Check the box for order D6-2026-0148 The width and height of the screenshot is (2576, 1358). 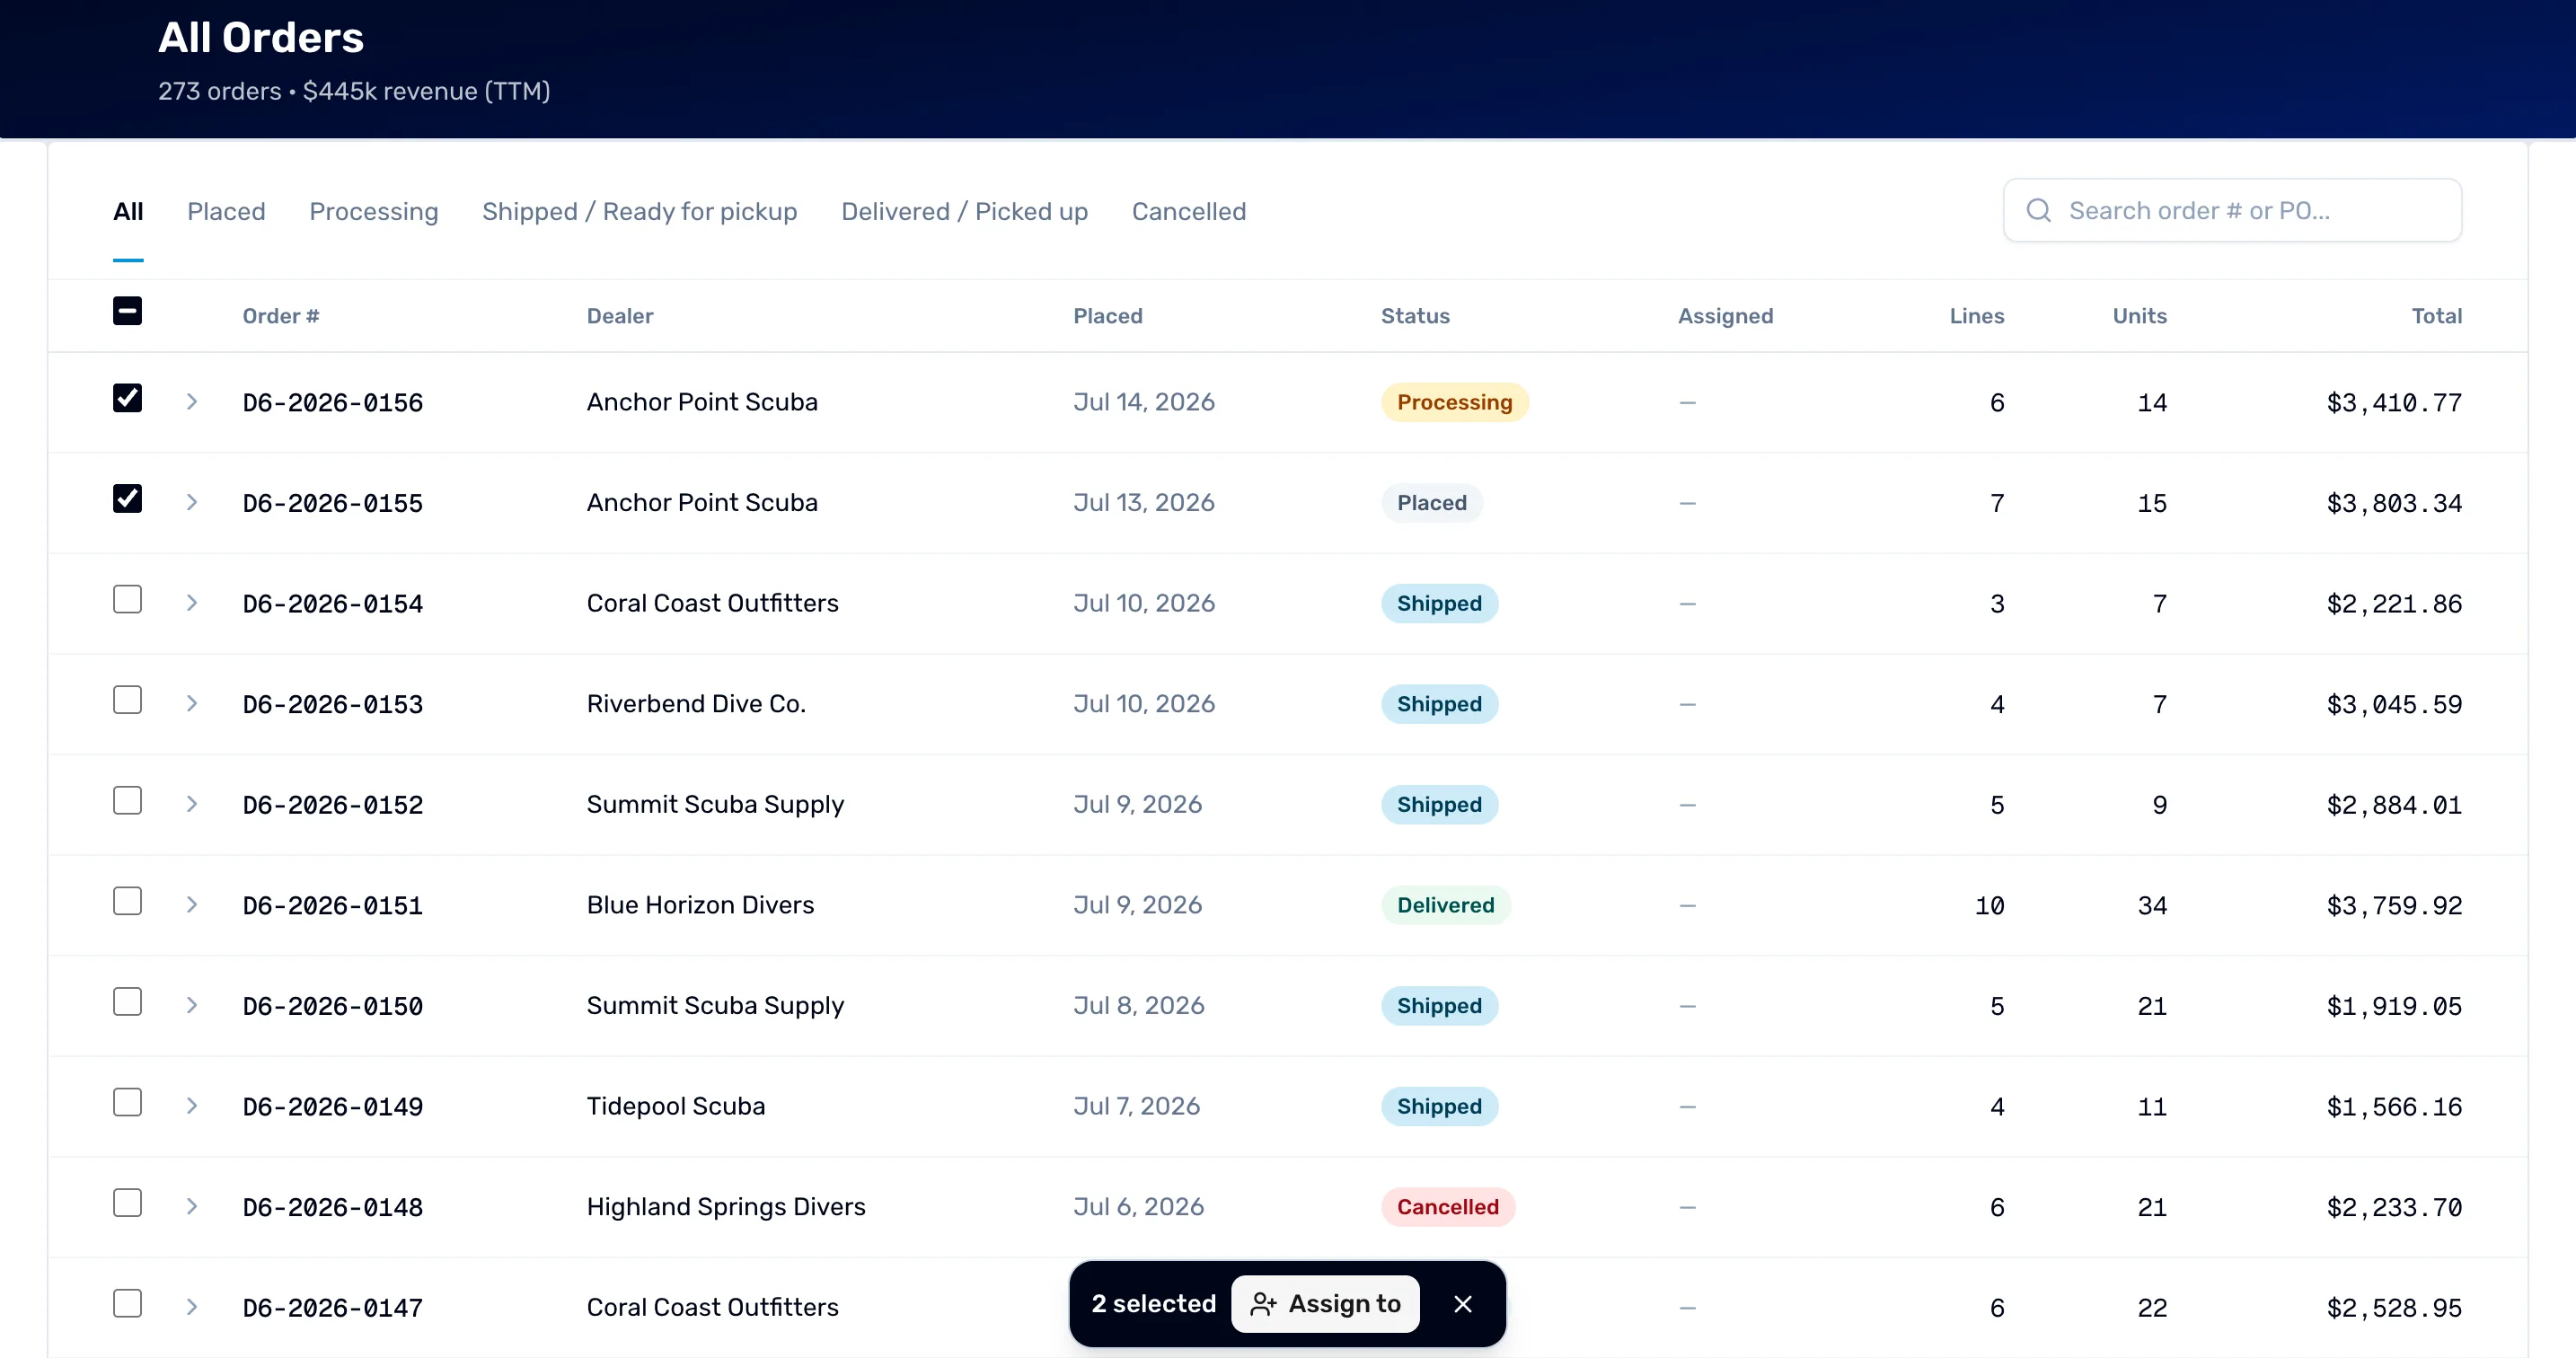tap(127, 1203)
